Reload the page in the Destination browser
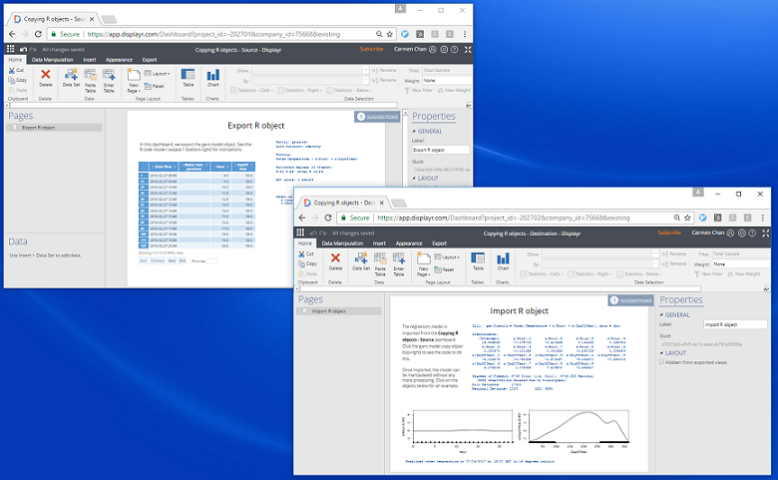778x480 pixels. click(x=328, y=217)
